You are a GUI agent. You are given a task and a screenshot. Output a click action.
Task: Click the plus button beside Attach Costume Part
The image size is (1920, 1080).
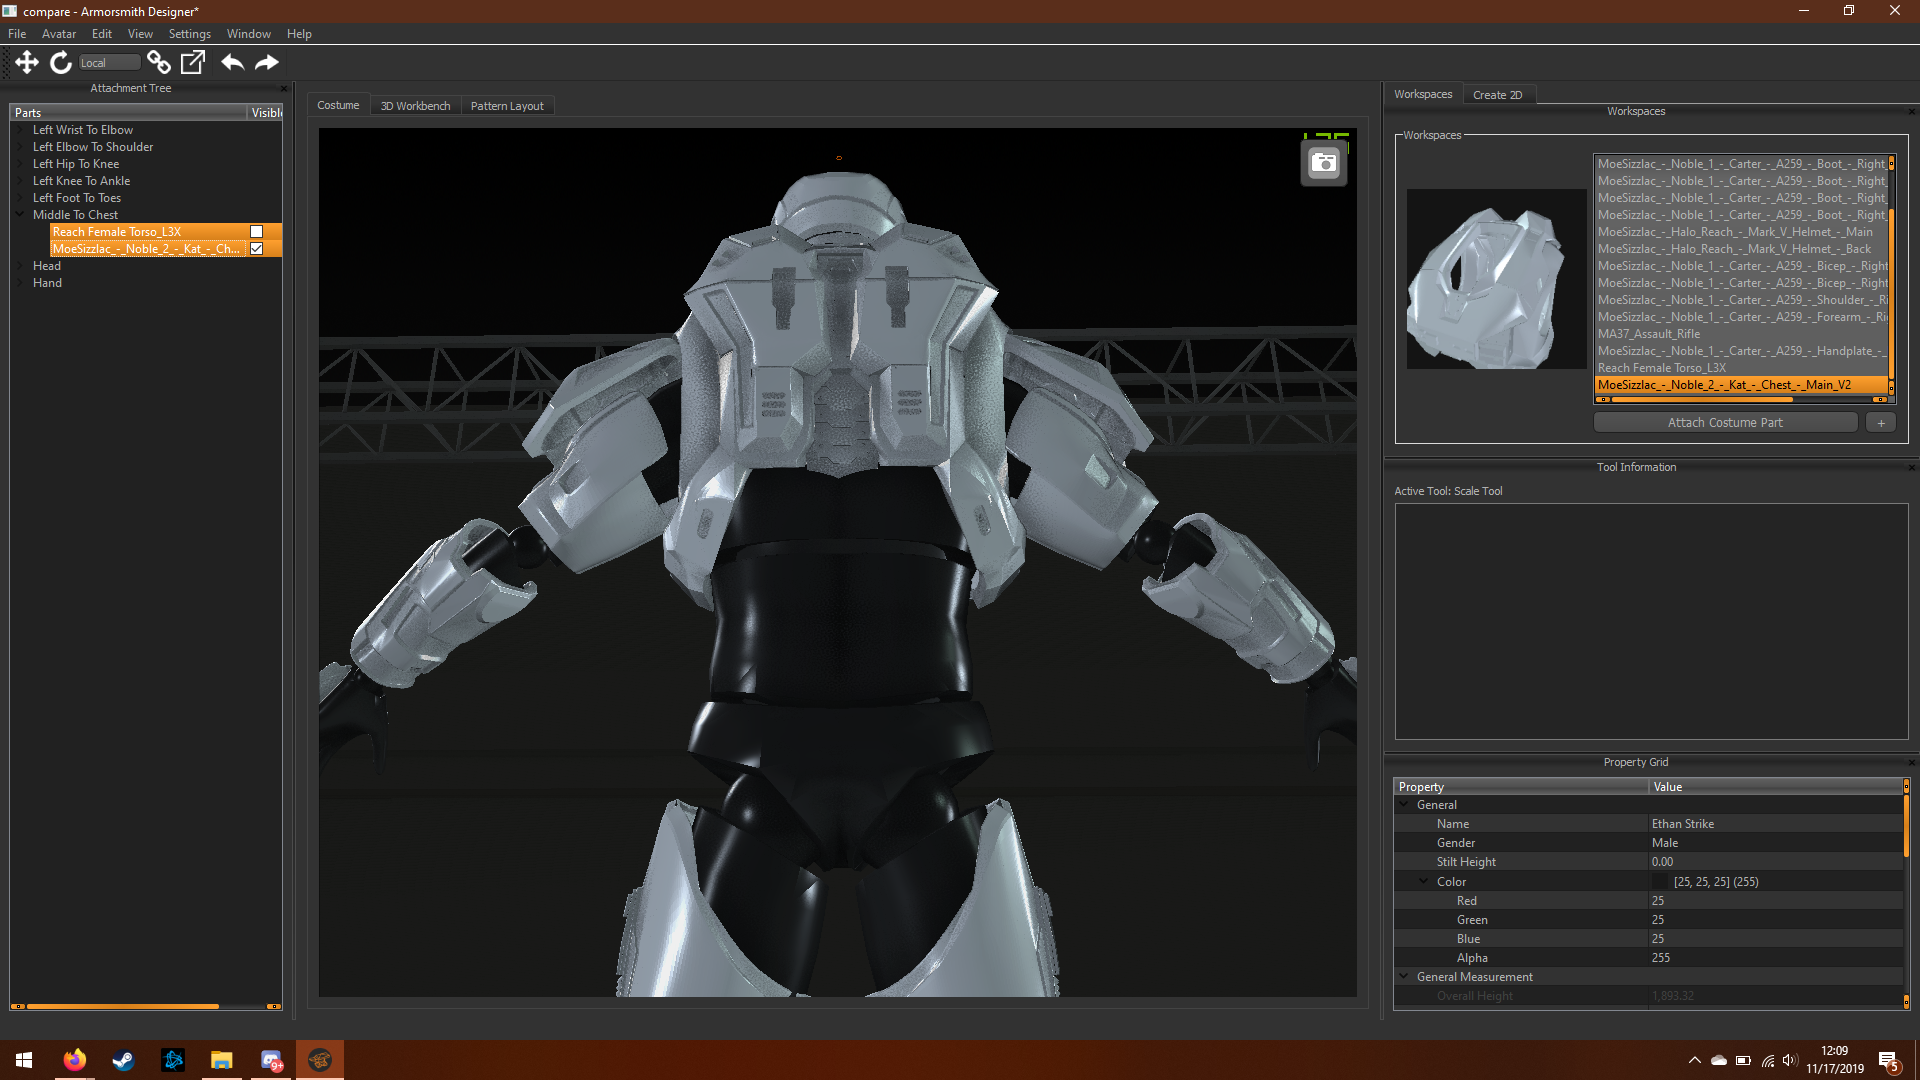tap(1881, 423)
